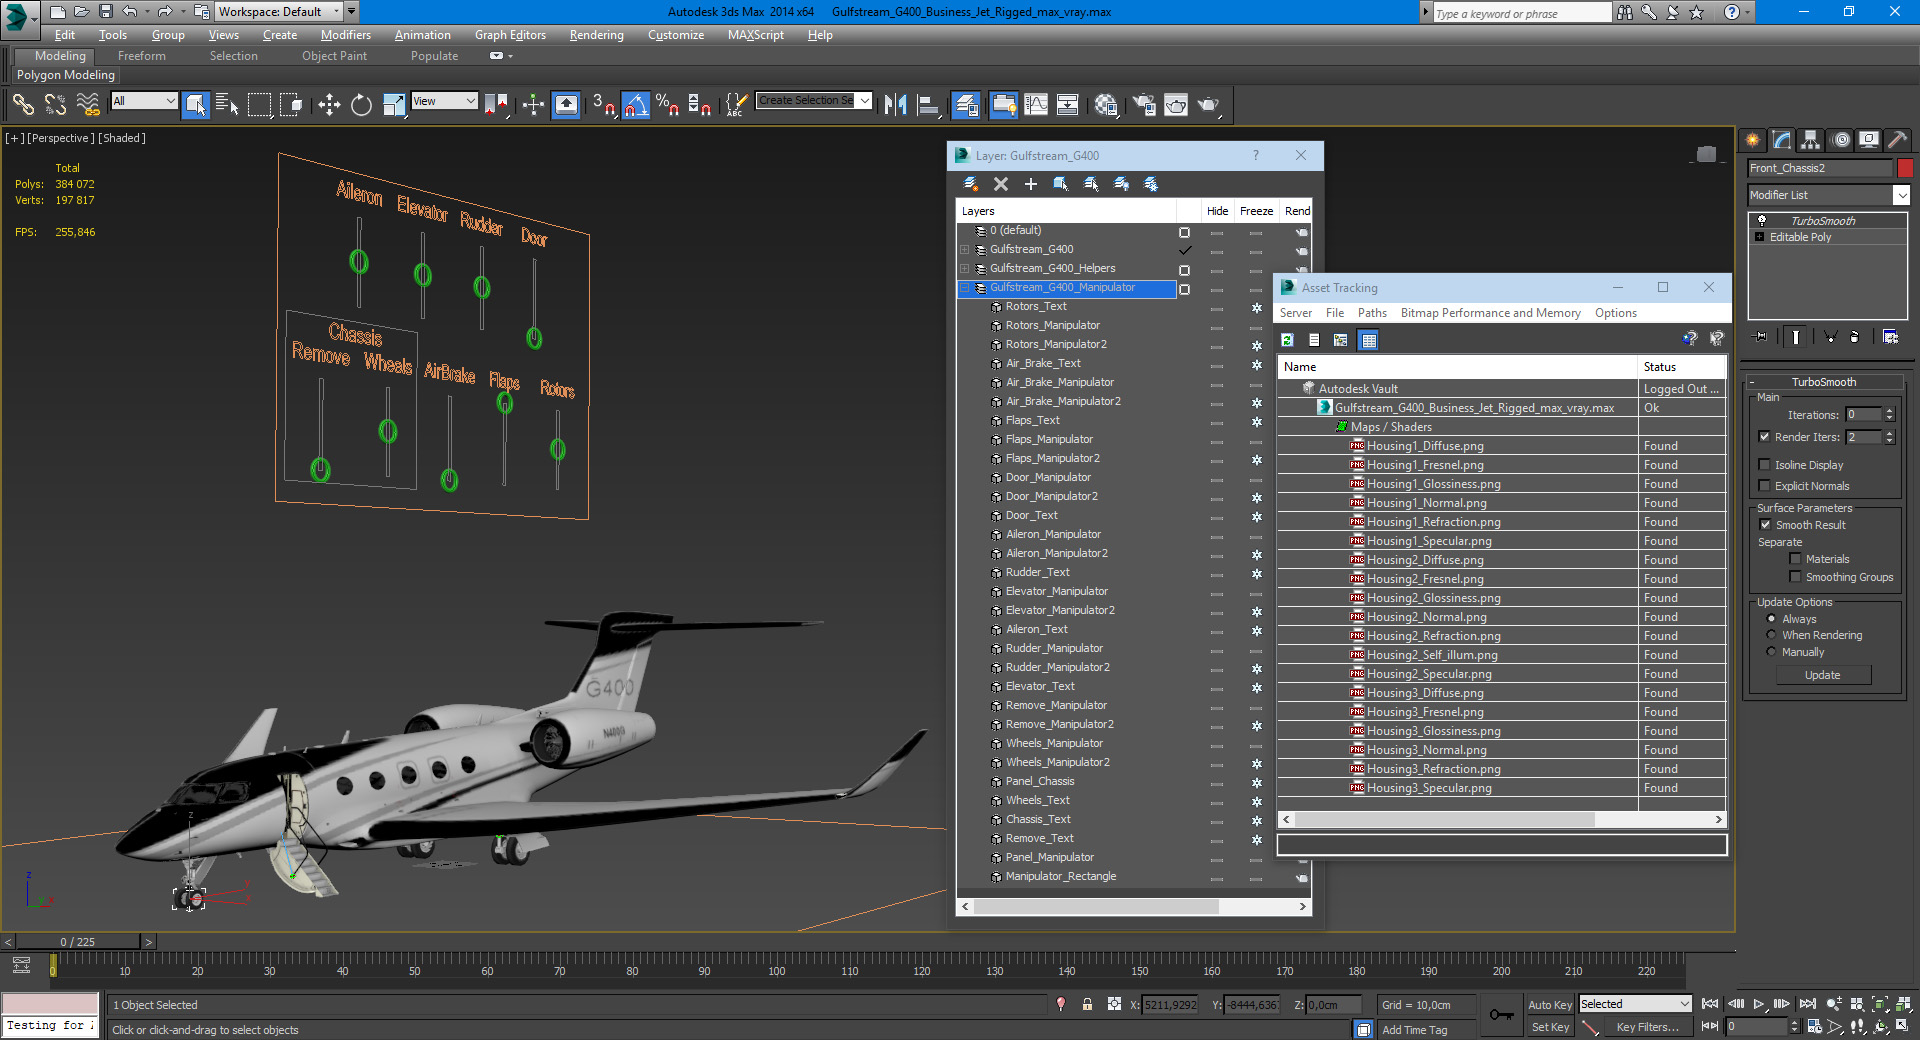Open the Modifier List dropdown
Image resolution: width=1920 pixels, height=1040 pixels.
point(1828,195)
